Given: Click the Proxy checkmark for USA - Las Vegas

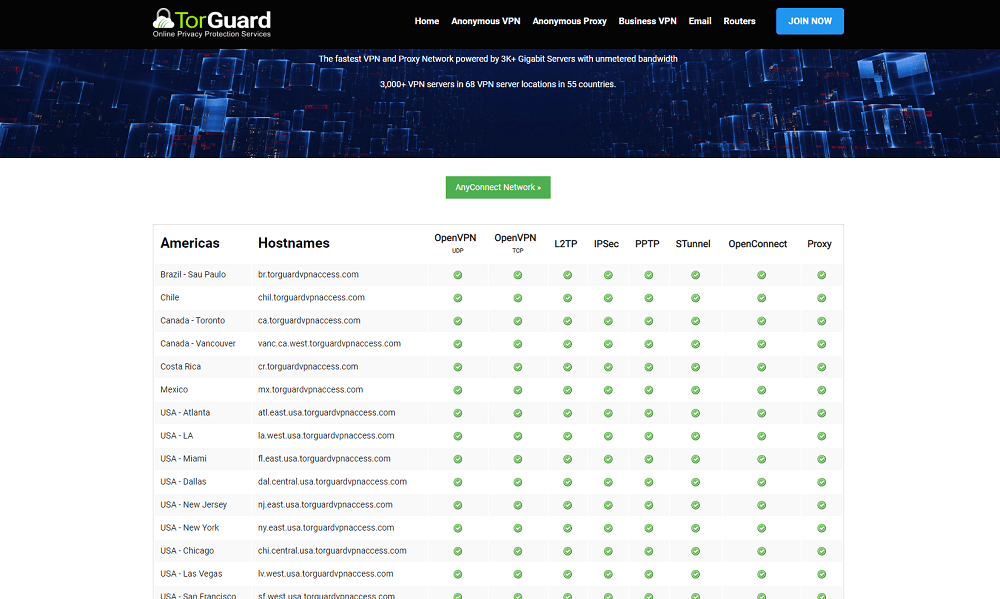Looking at the screenshot, I should (821, 573).
